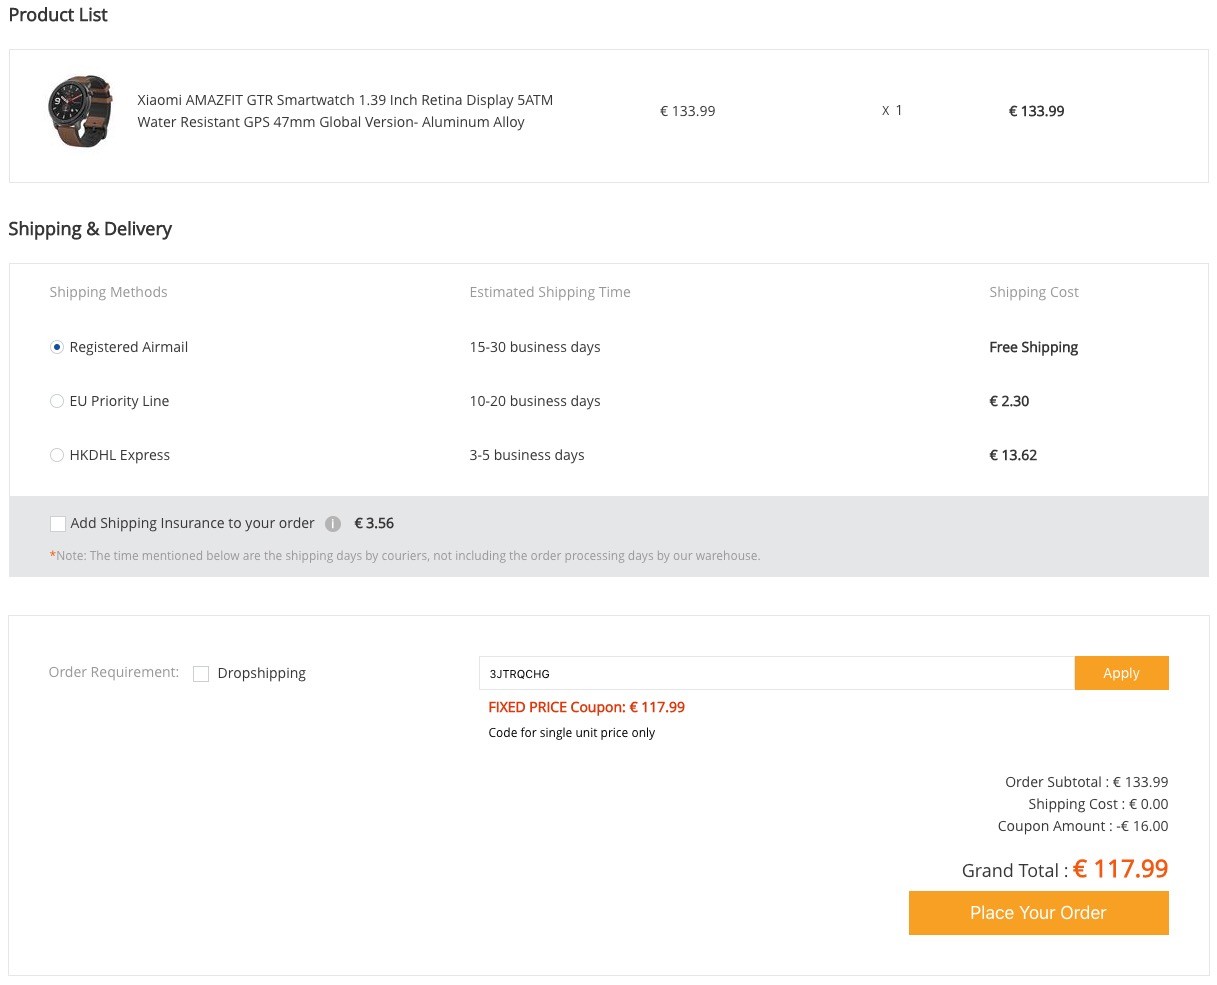Click '3-5 business days' shipping time

point(527,455)
